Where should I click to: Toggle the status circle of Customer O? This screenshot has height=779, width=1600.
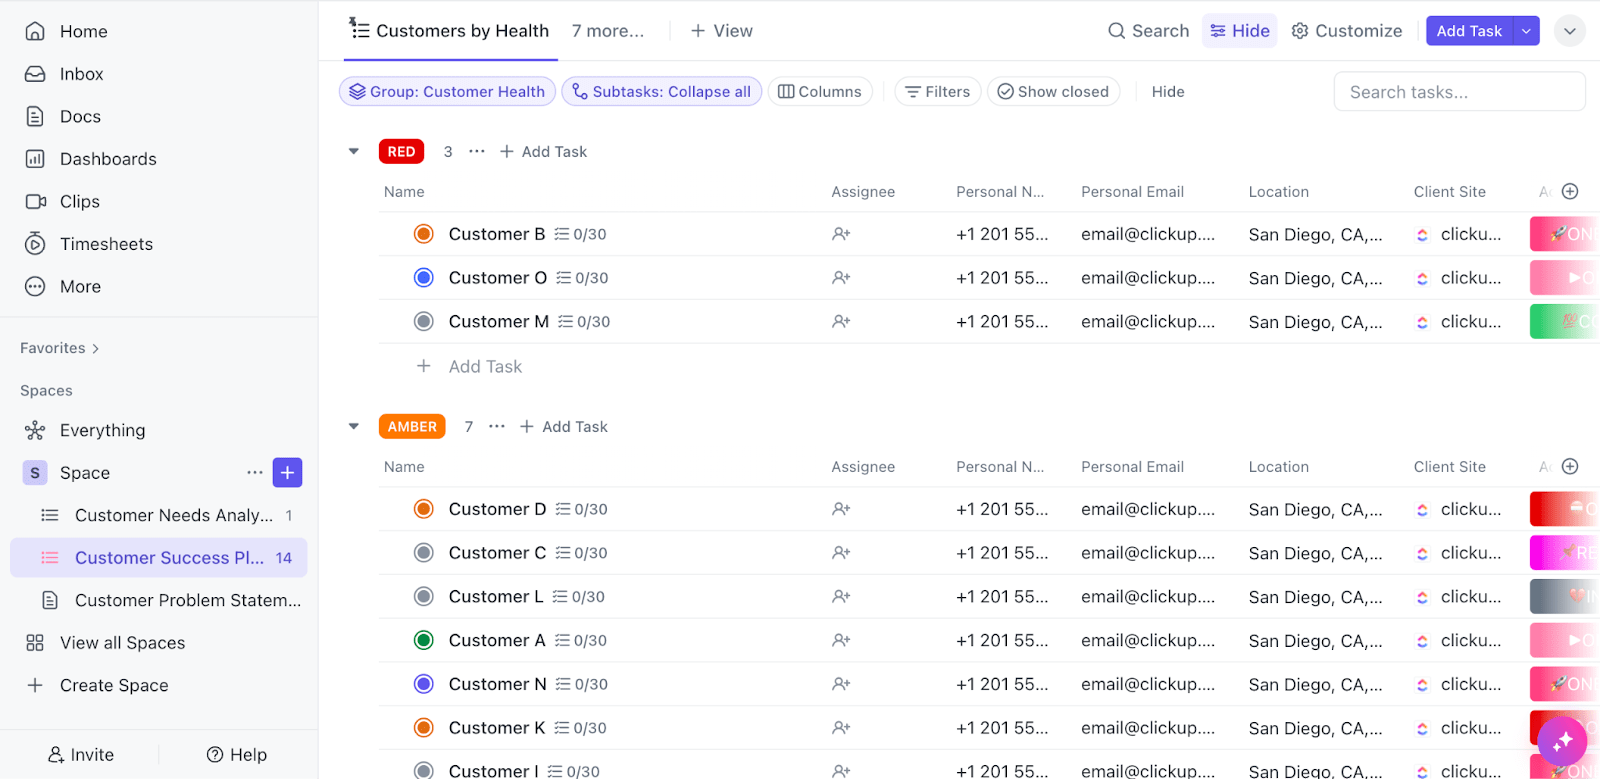[x=424, y=278]
